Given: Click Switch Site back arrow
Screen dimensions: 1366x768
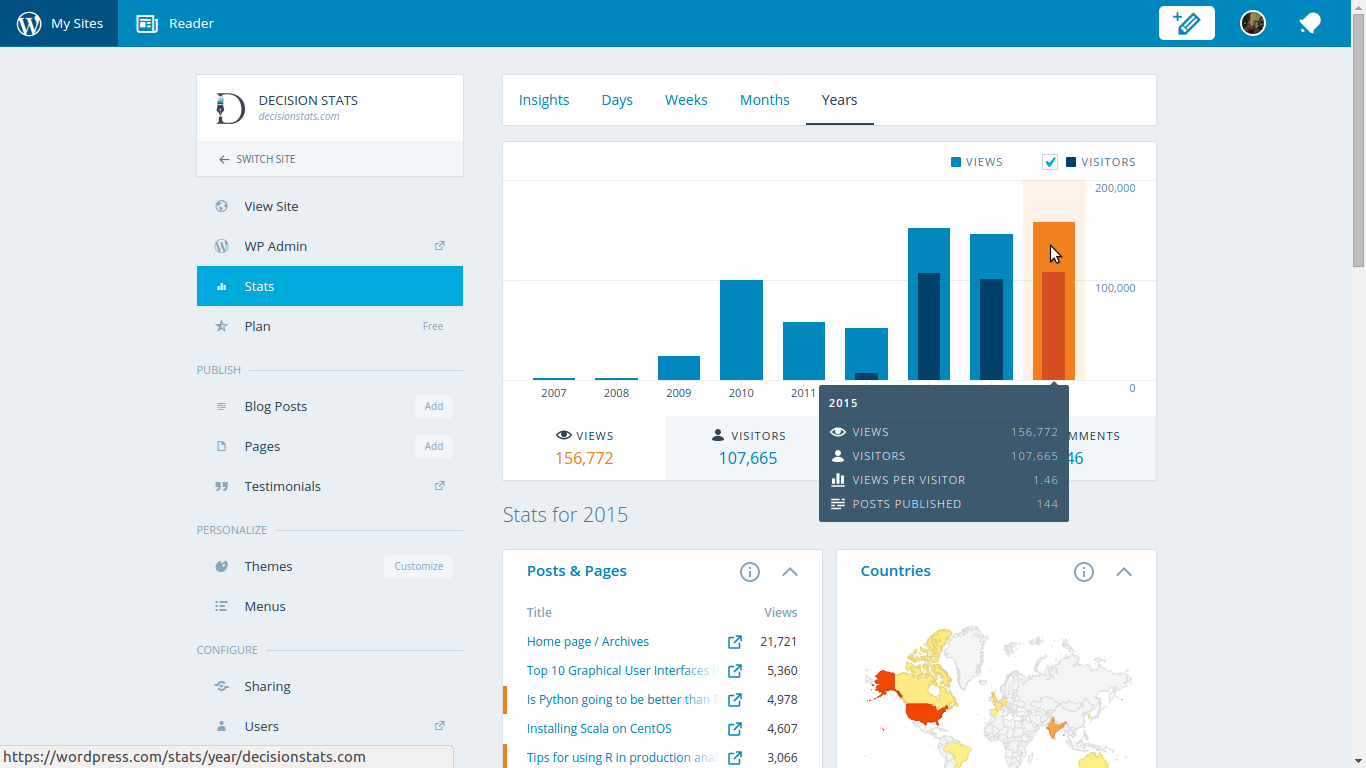Looking at the screenshot, I should pyautogui.click(x=224, y=159).
